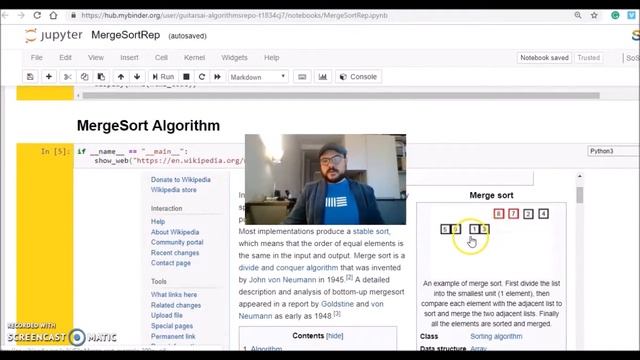This screenshot has width=640, height=360.
Task: Open the Cell menu
Action: pos(161,58)
